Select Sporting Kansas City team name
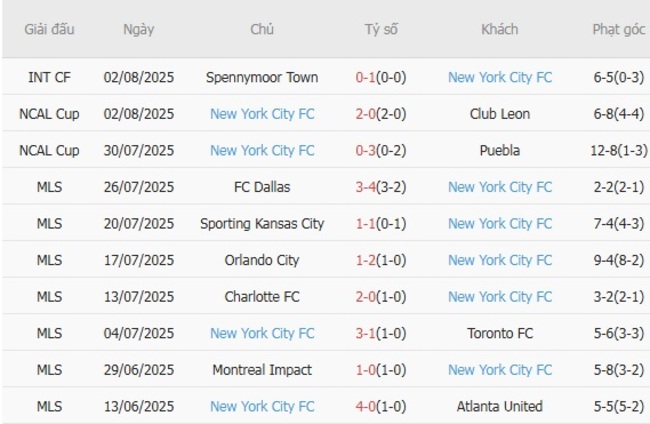 [x=262, y=224]
